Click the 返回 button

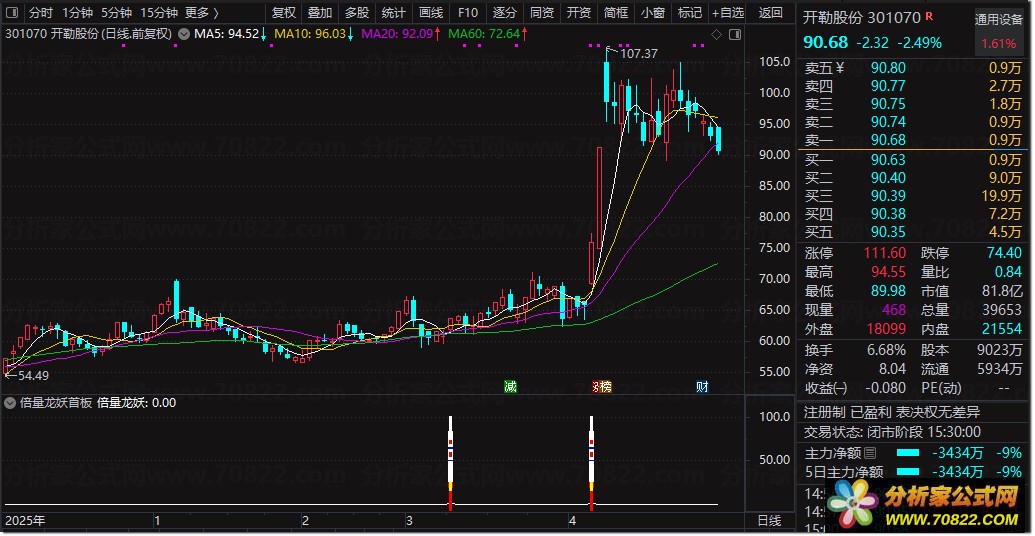[770, 13]
